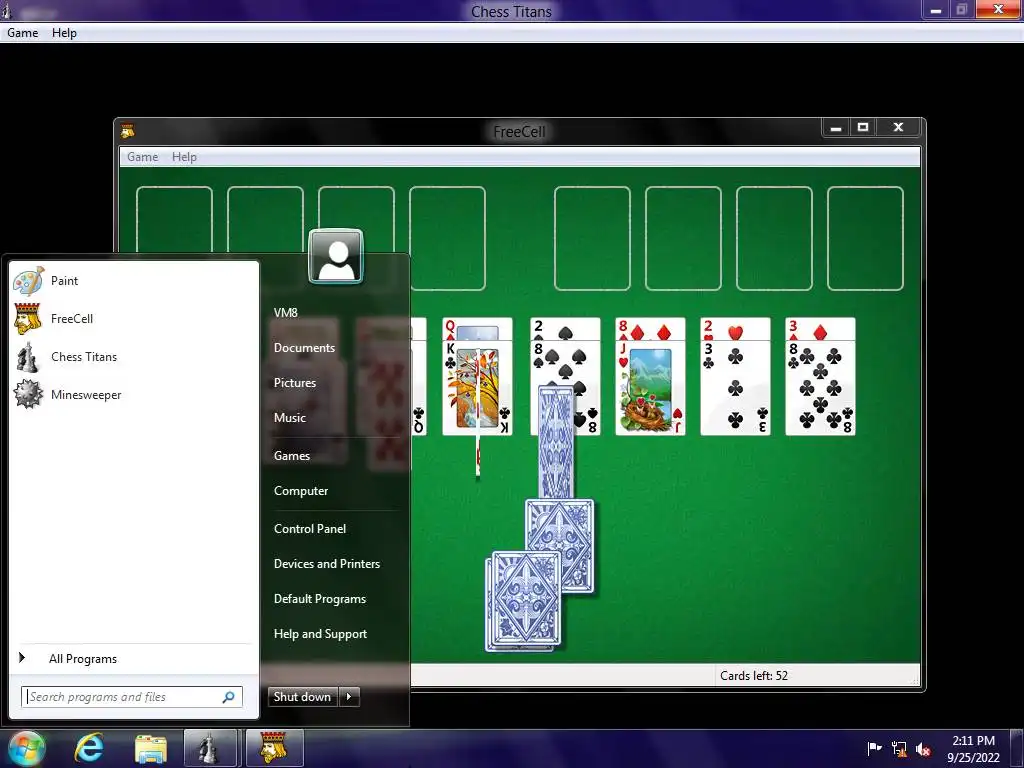The height and width of the screenshot is (768, 1024).
Task: Minimize the FreeCell window
Action: click(835, 127)
